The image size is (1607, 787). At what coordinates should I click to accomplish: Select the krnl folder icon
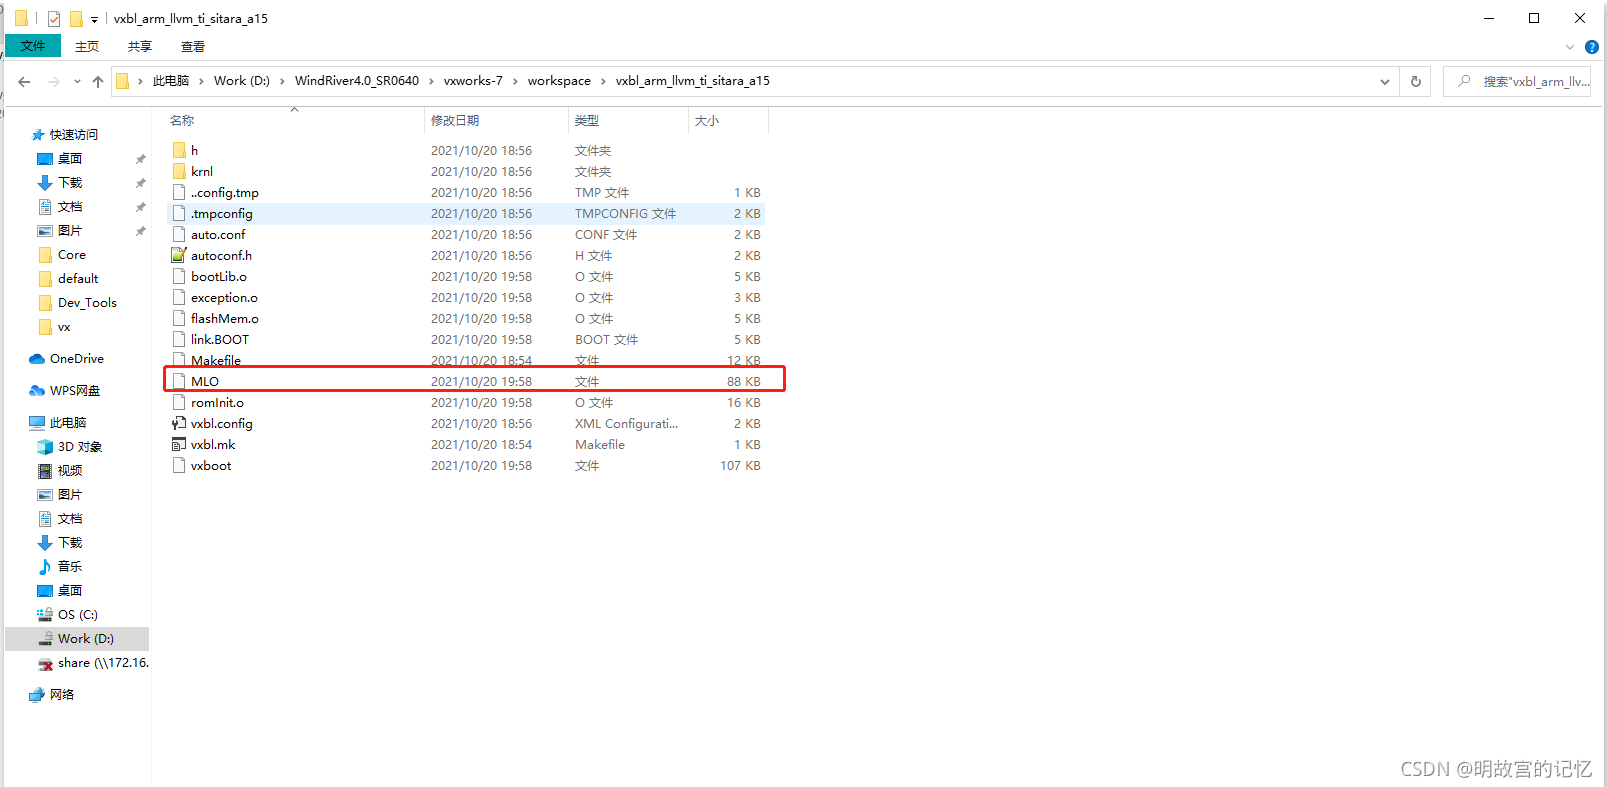(179, 171)
